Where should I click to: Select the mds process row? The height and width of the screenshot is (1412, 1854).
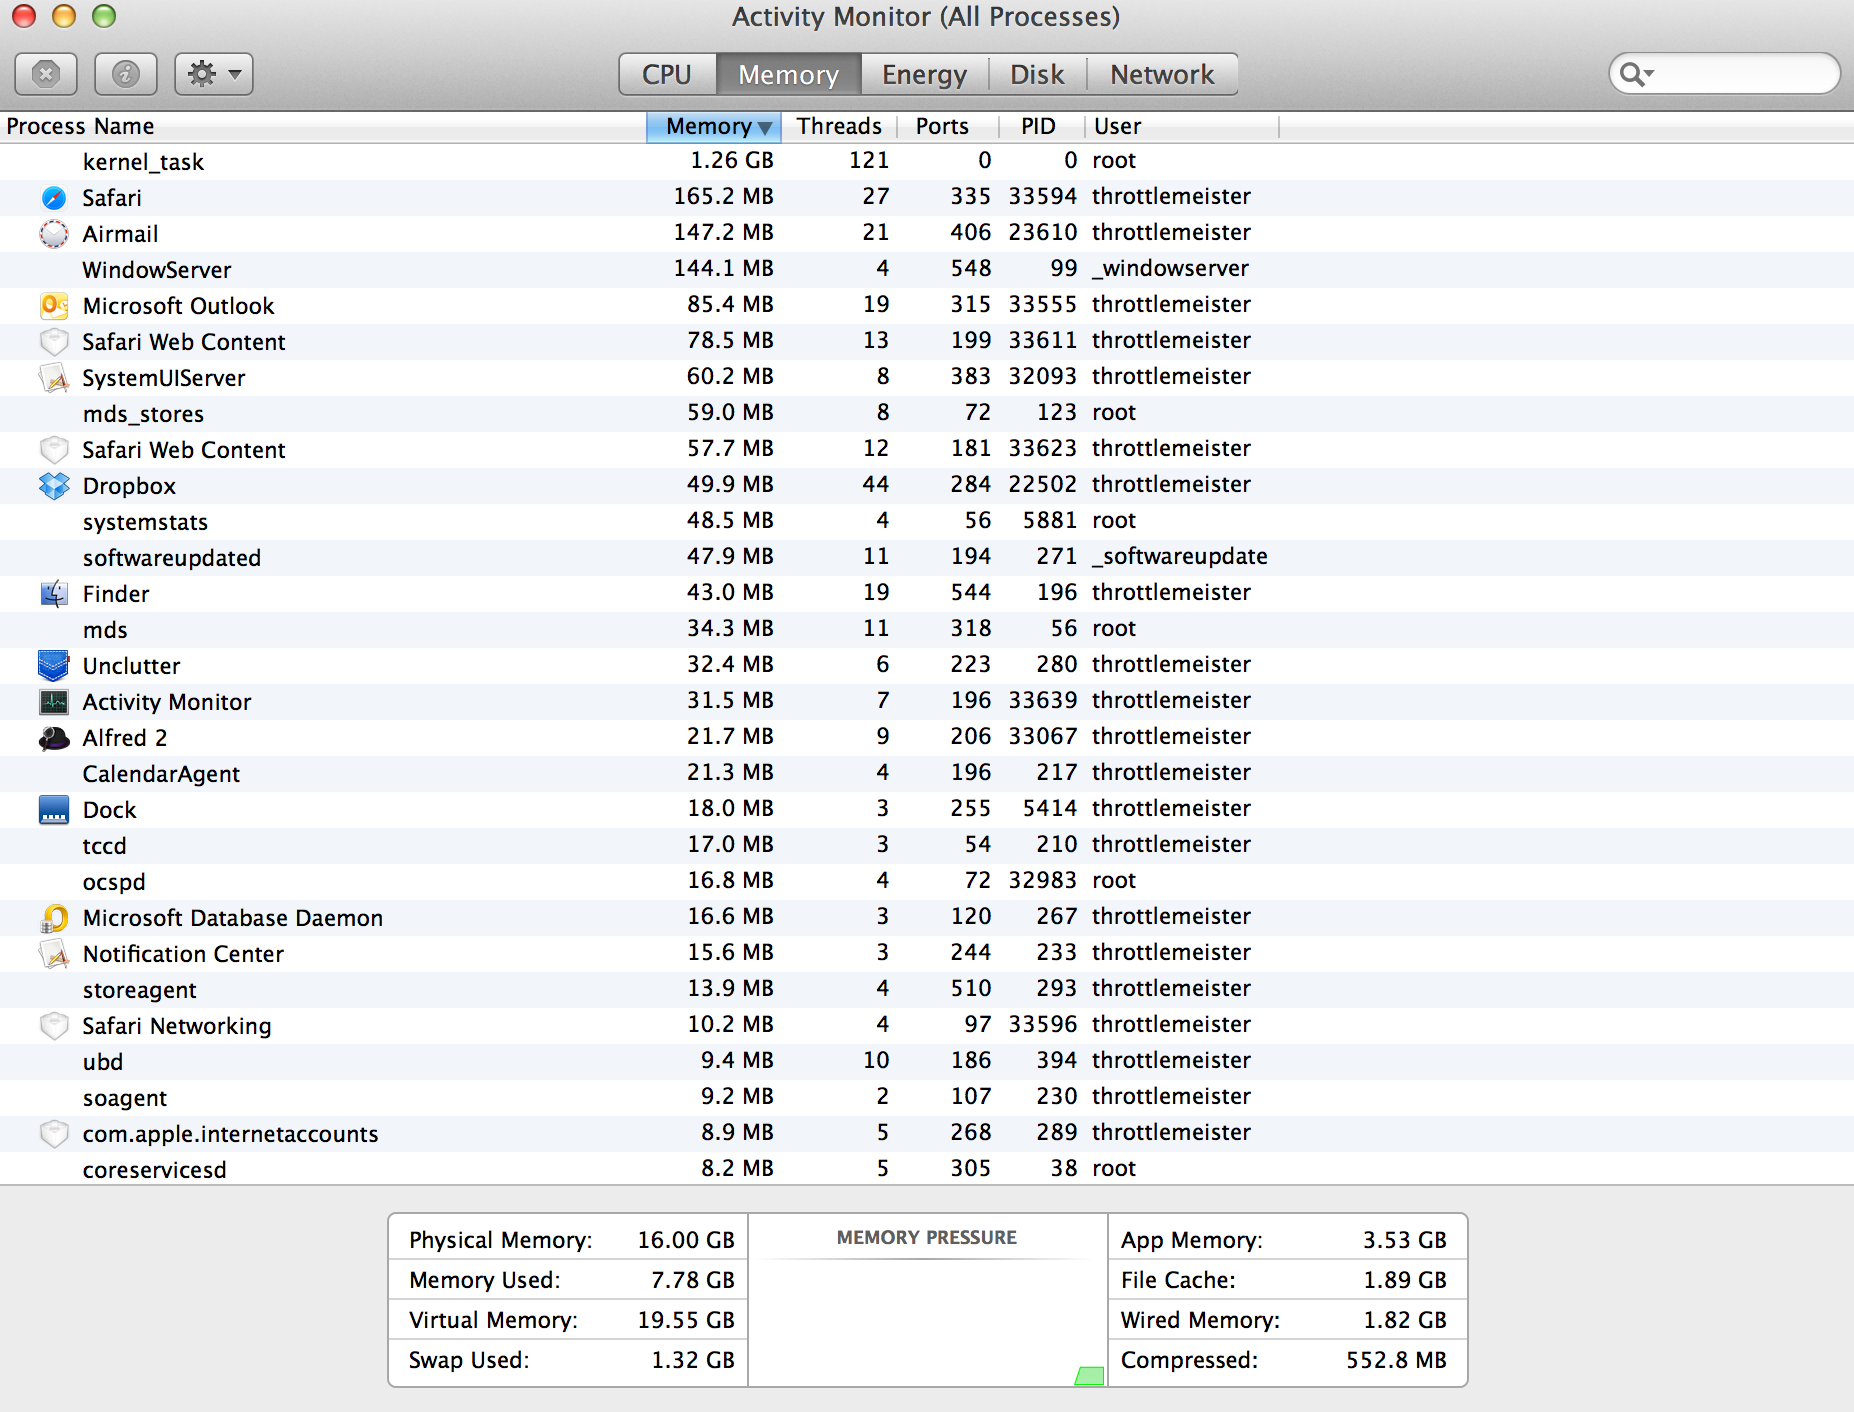click(x=927, y=630)
